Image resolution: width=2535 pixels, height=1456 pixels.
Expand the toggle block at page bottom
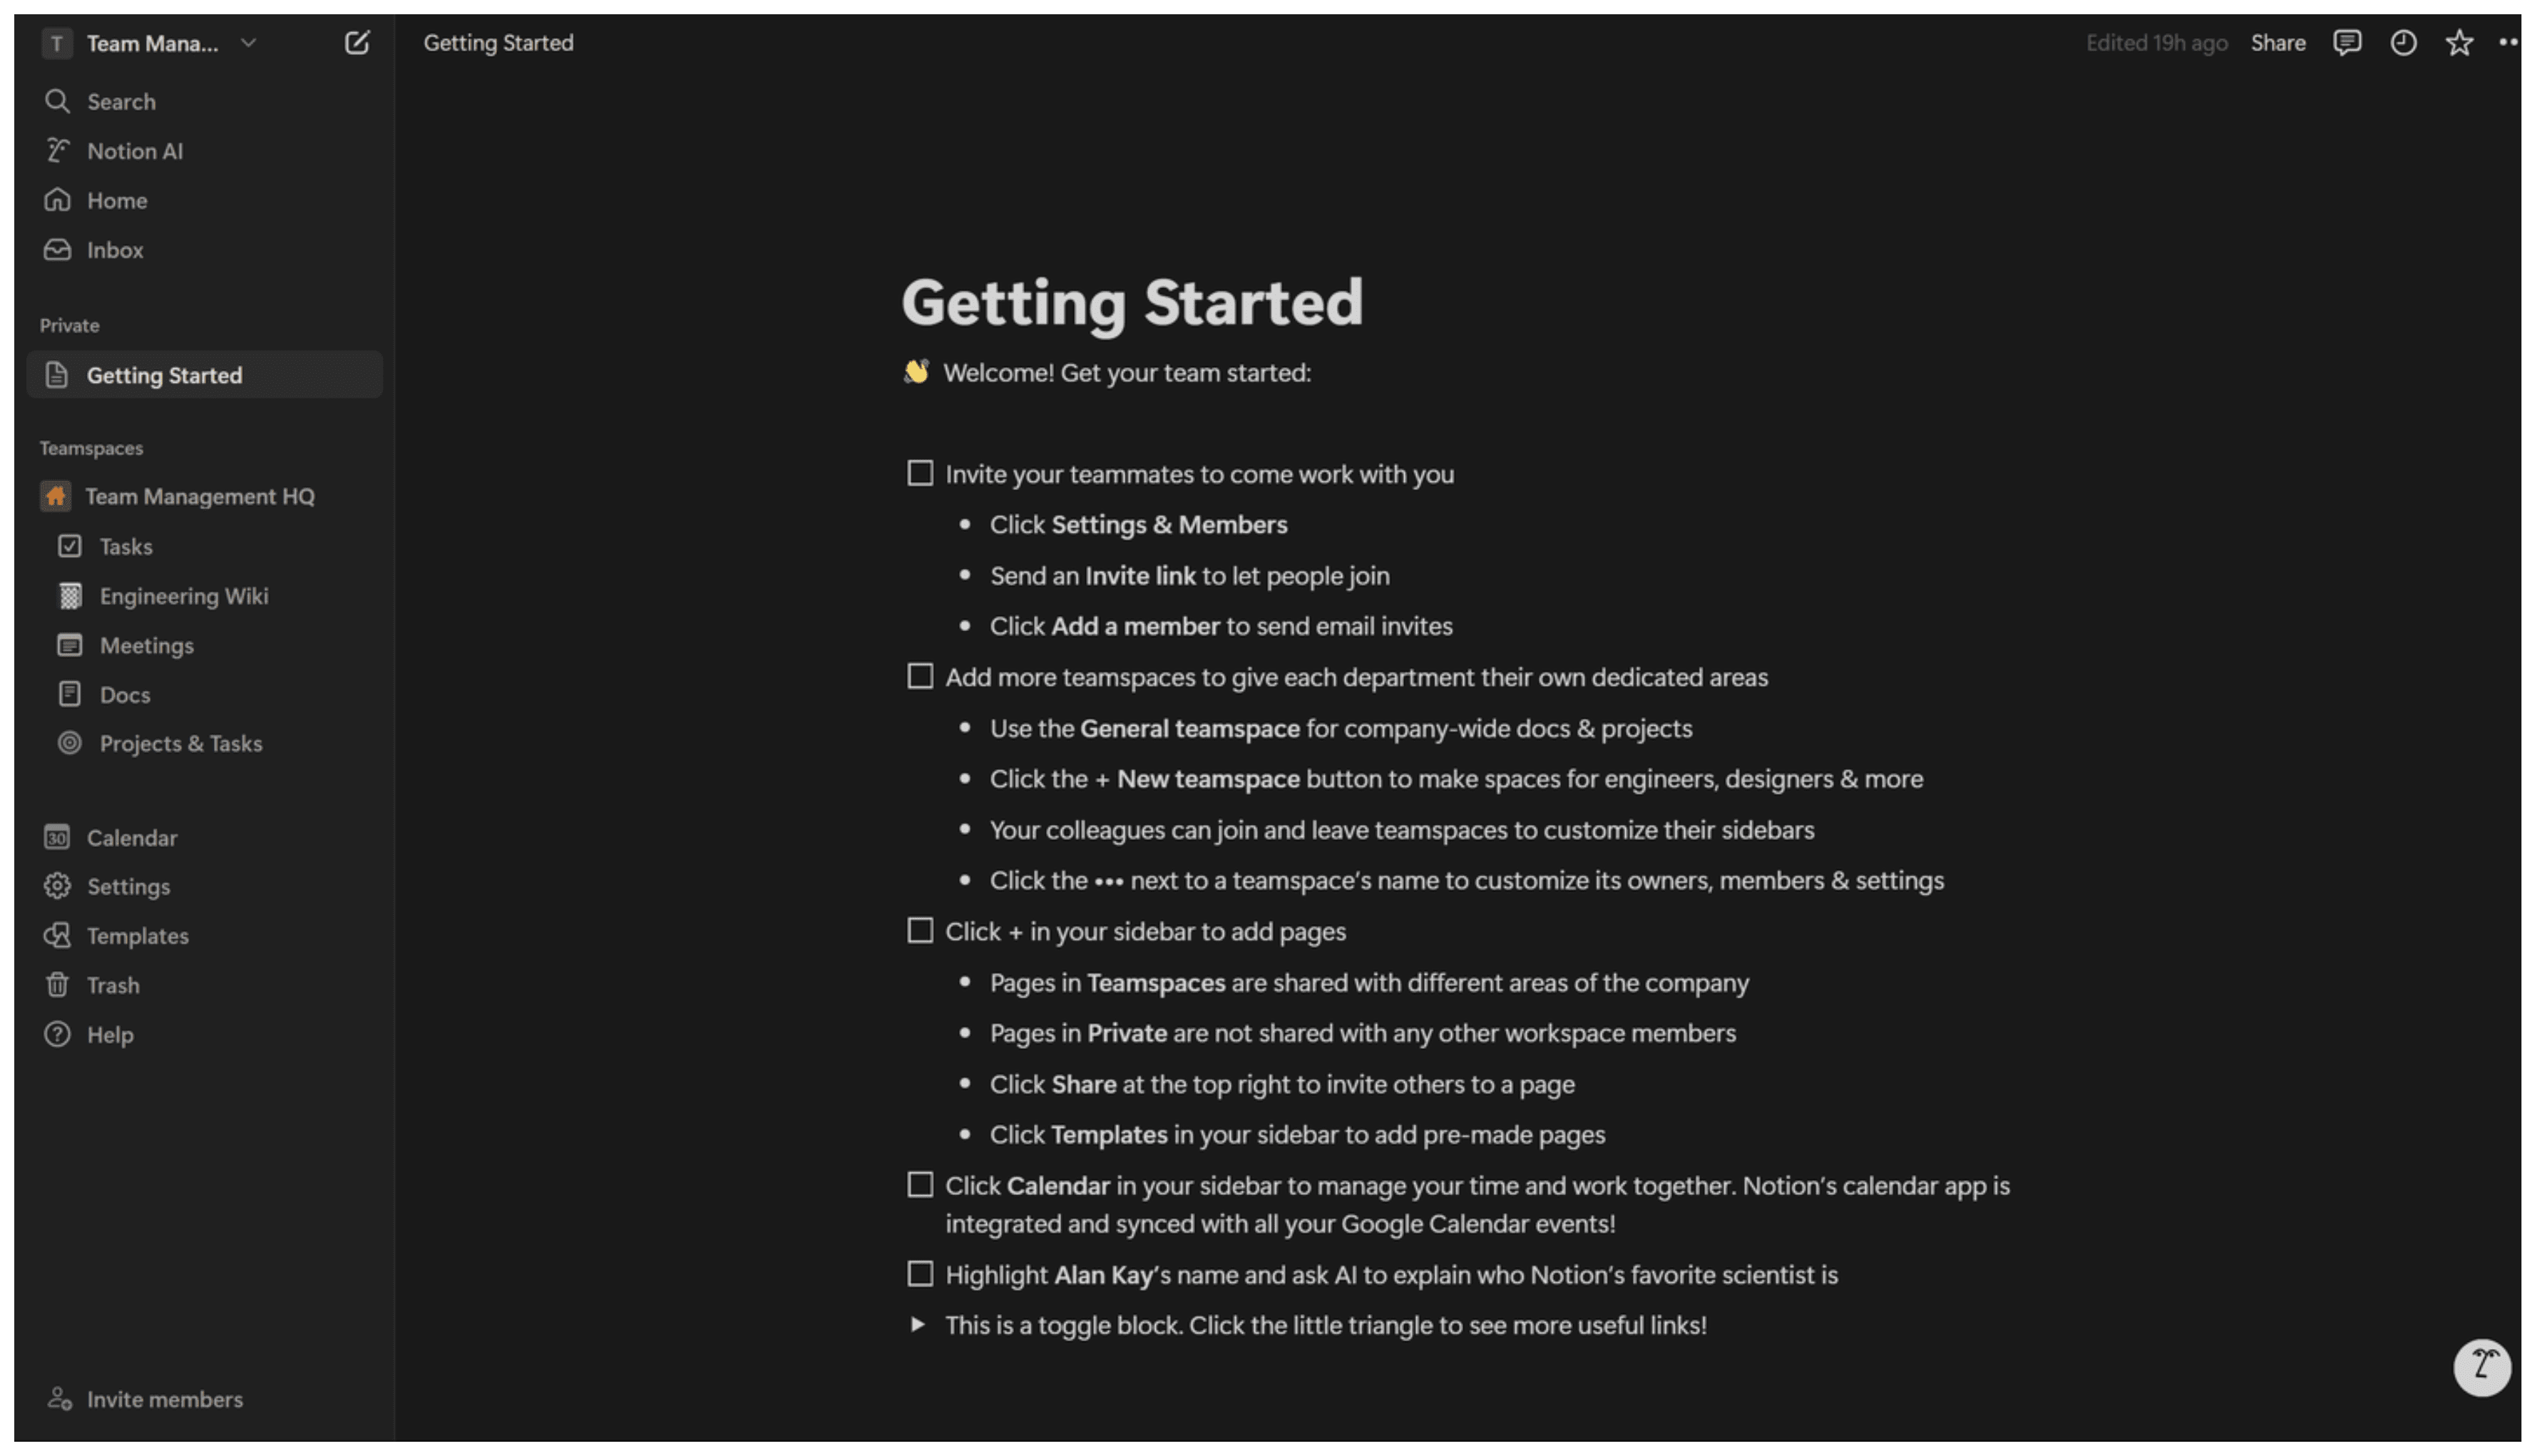coord(918,1326)
